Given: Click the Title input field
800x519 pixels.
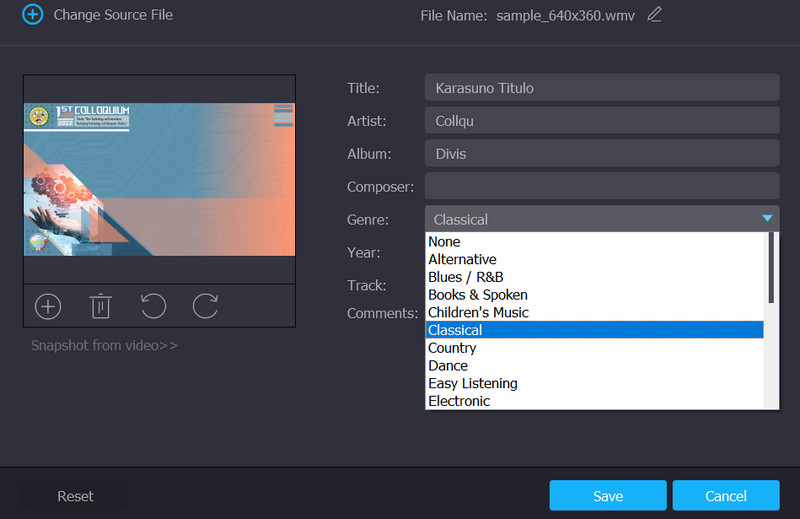Looking at the screenshot, I should (x=601, y=88).
